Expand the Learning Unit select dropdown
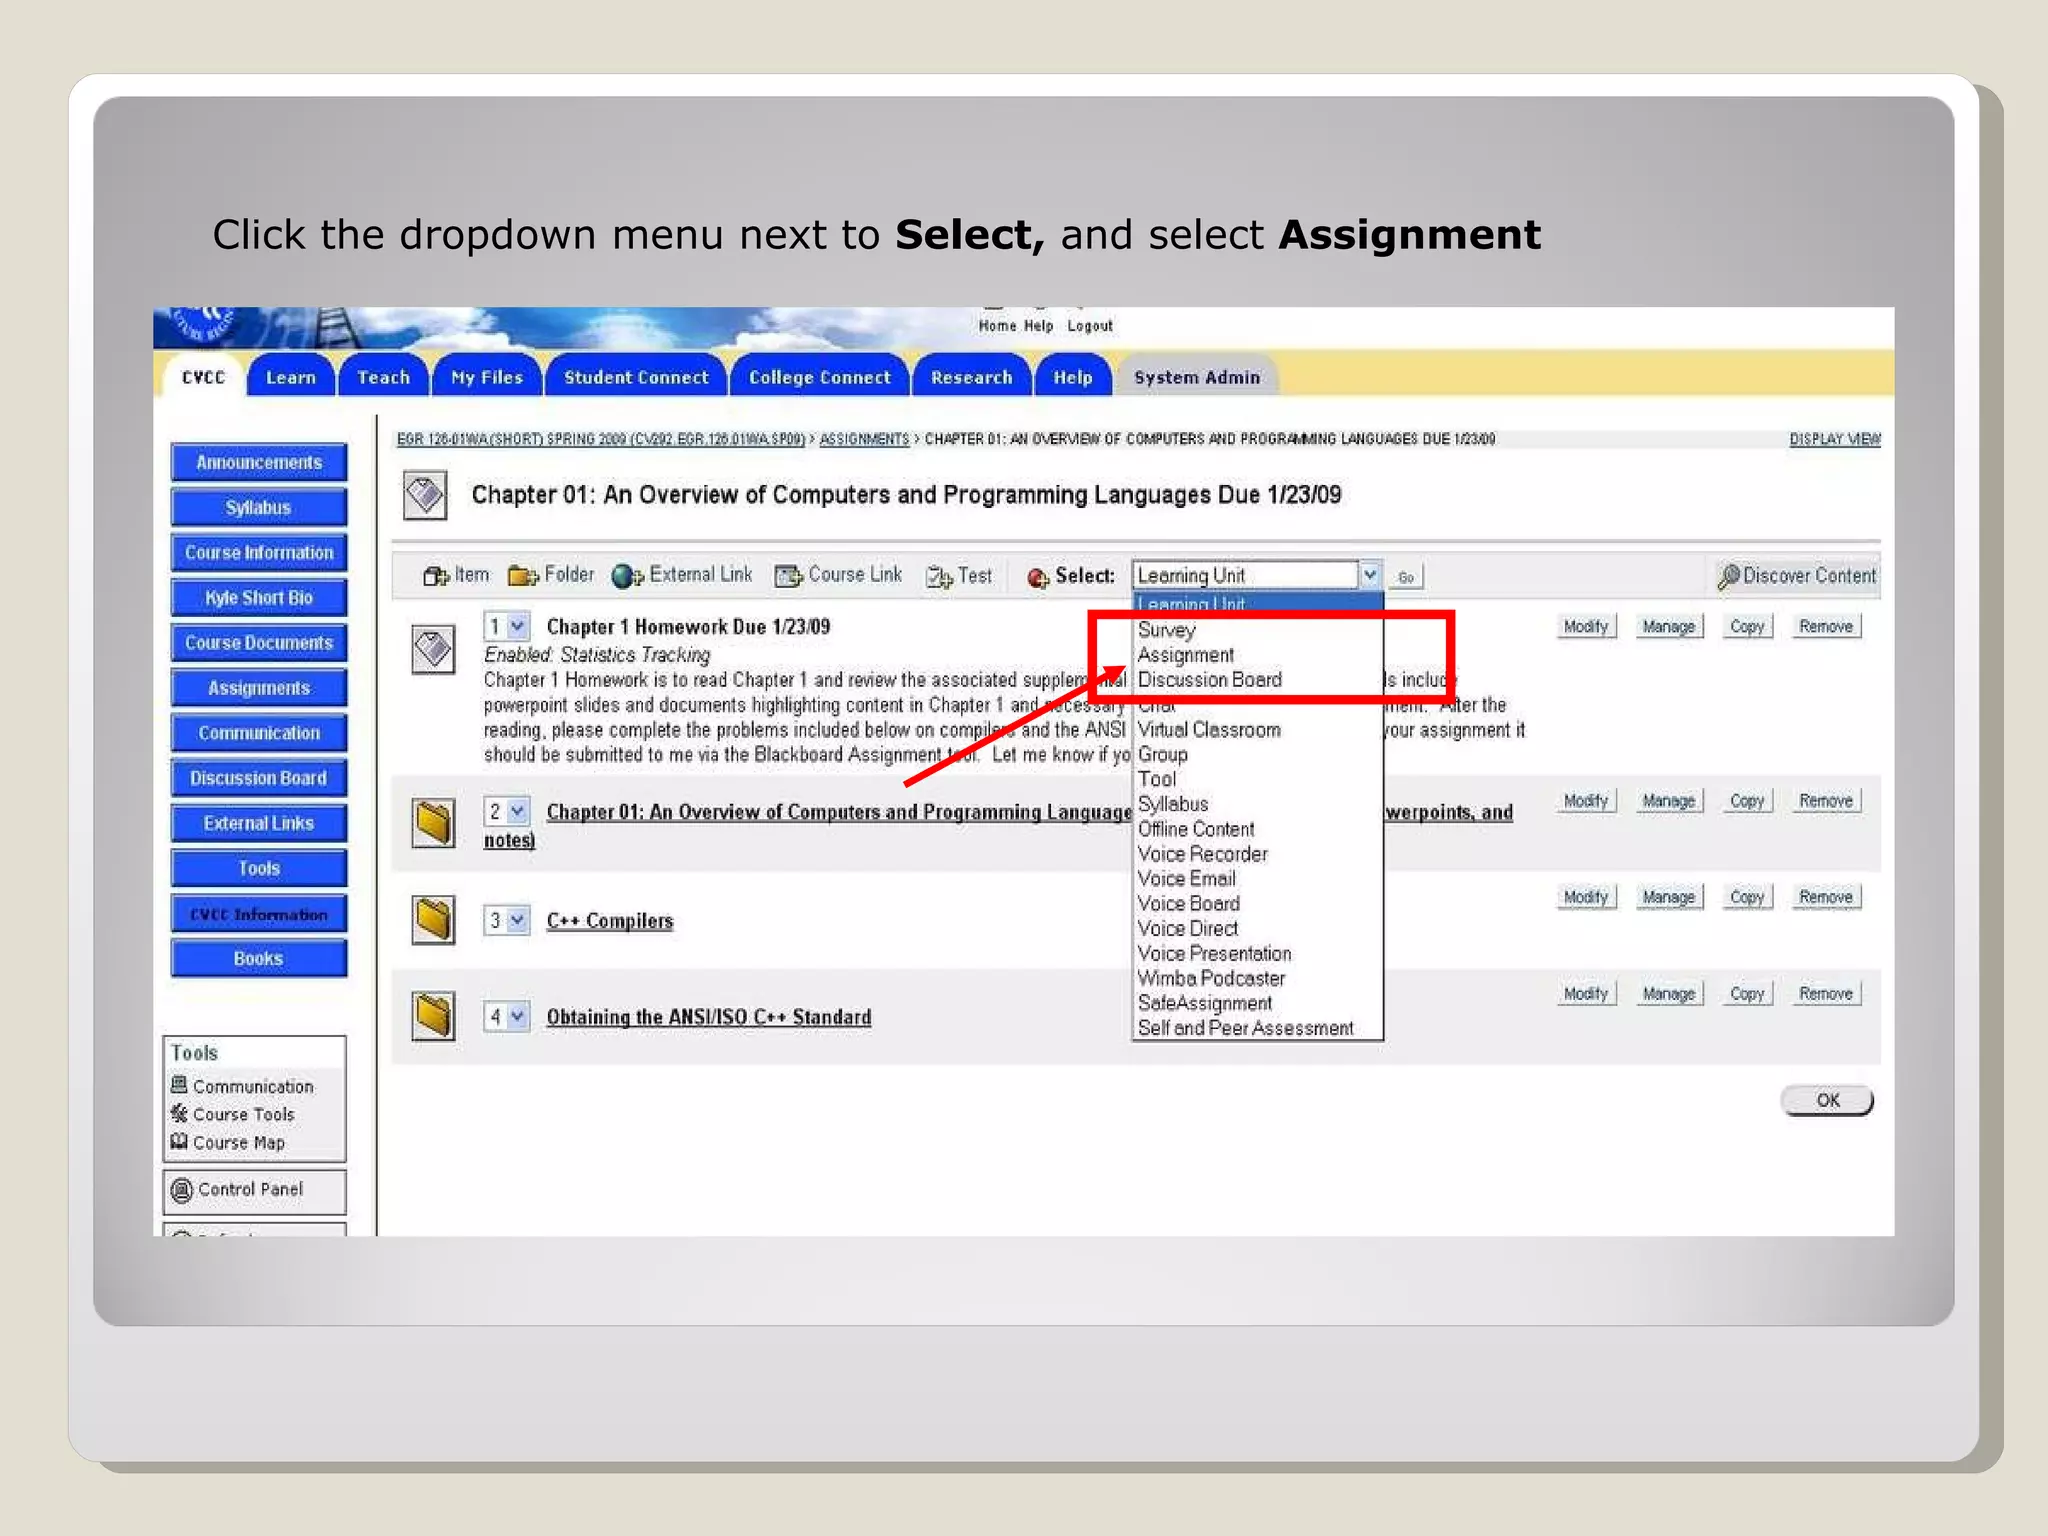This screenshot has width=2048, height=1536. (1370, 575)
